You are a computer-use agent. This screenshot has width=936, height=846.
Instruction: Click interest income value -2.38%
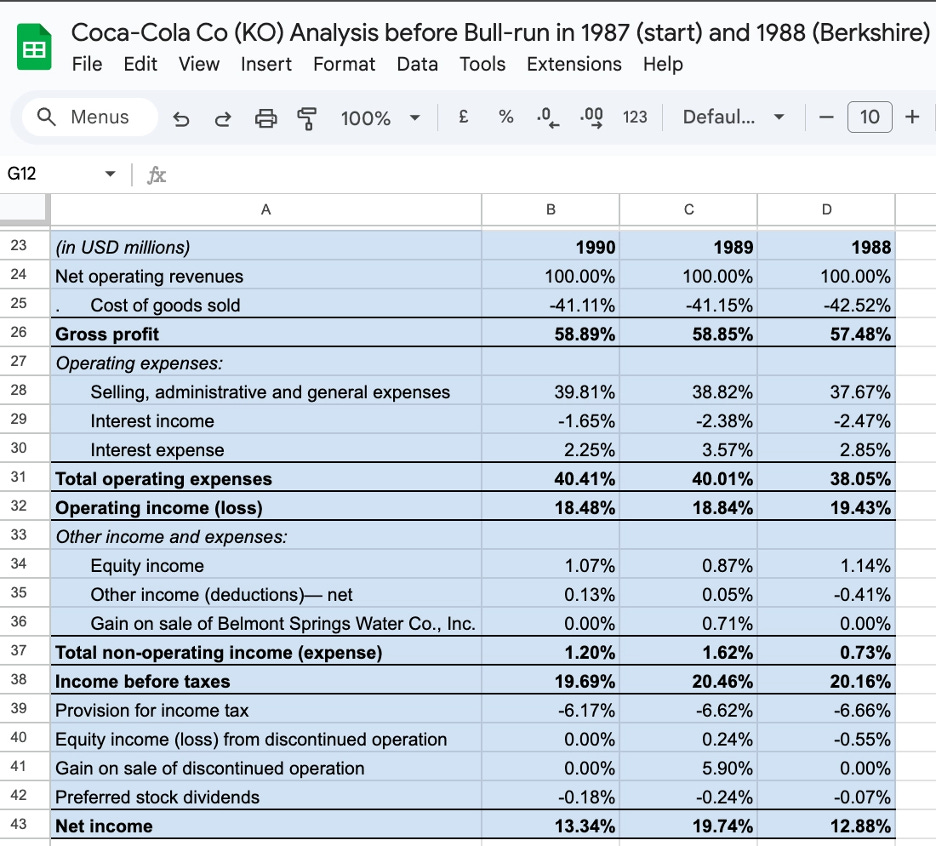[688, 420]
